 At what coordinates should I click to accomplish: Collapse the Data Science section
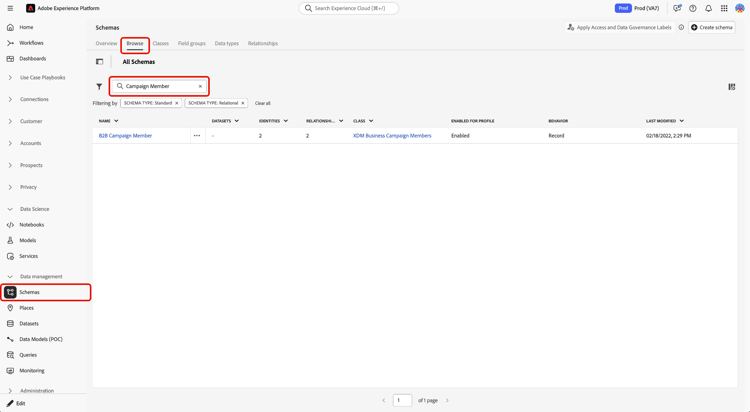coord(10,210)
